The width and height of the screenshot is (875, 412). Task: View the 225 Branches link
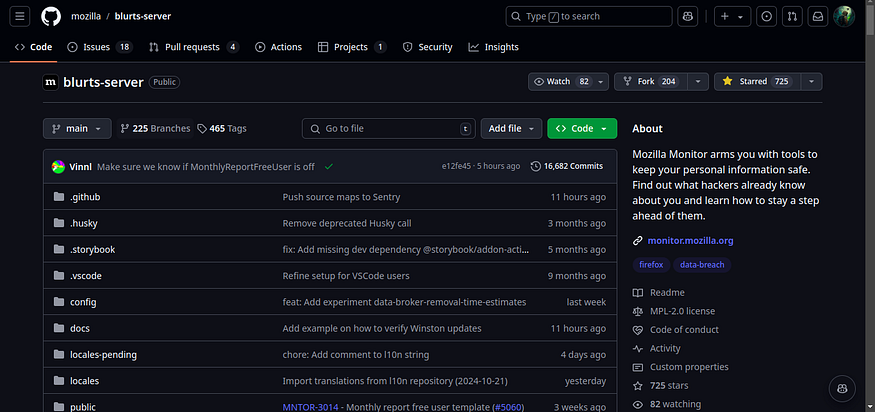tap(155, 128)
